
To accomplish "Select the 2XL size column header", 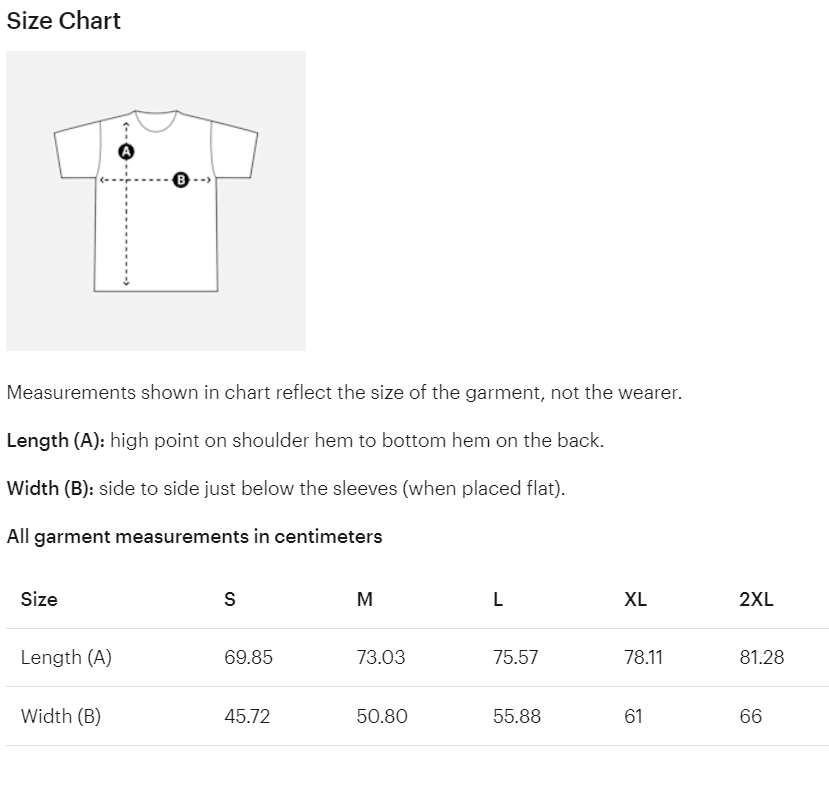I will pyautogui.click(x=756, y=600).
